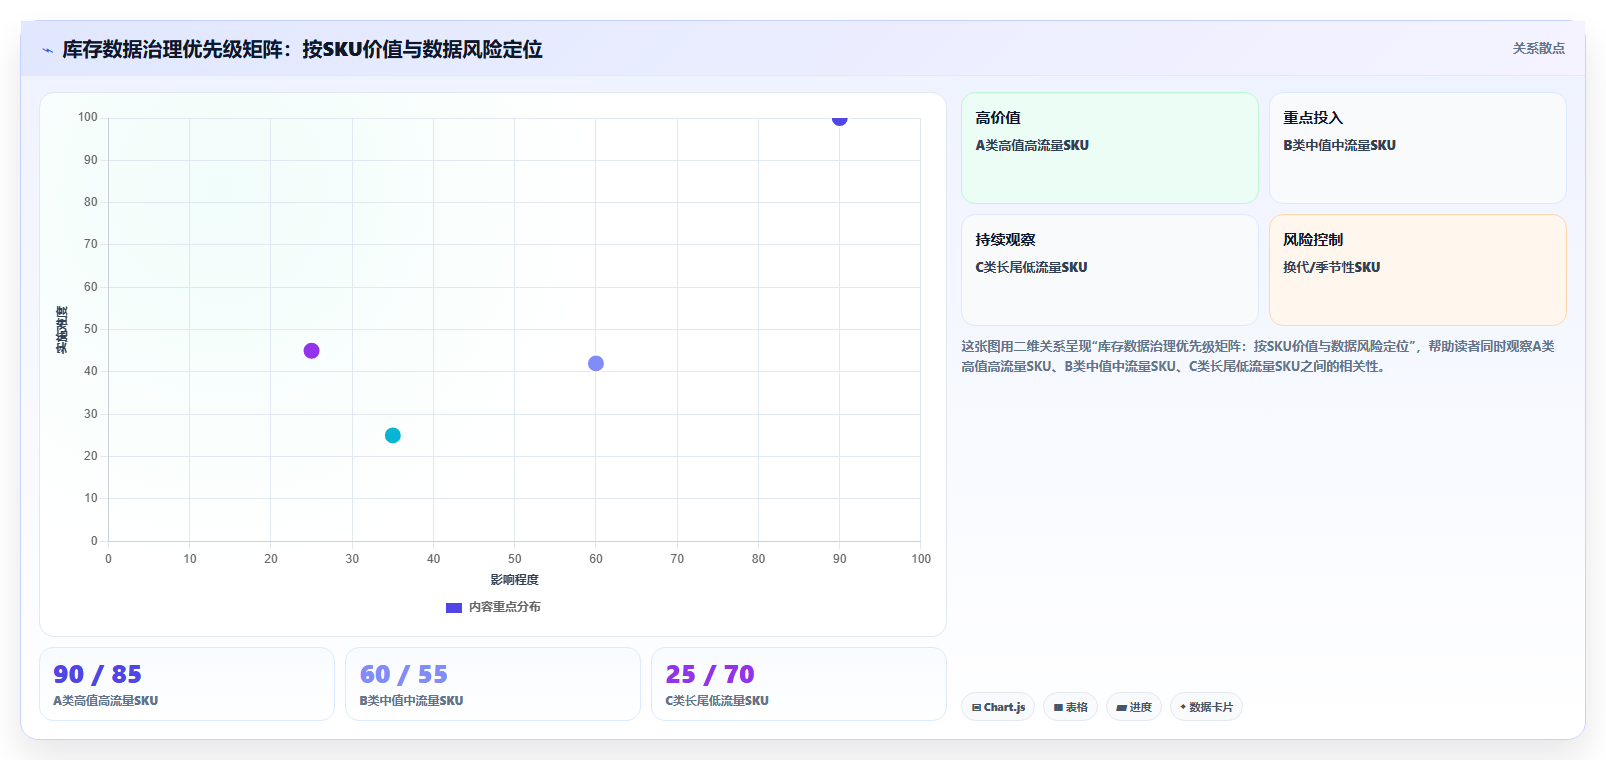Click the 影响程度 x-axis title

pyautogui.click(x=514, y=580)
